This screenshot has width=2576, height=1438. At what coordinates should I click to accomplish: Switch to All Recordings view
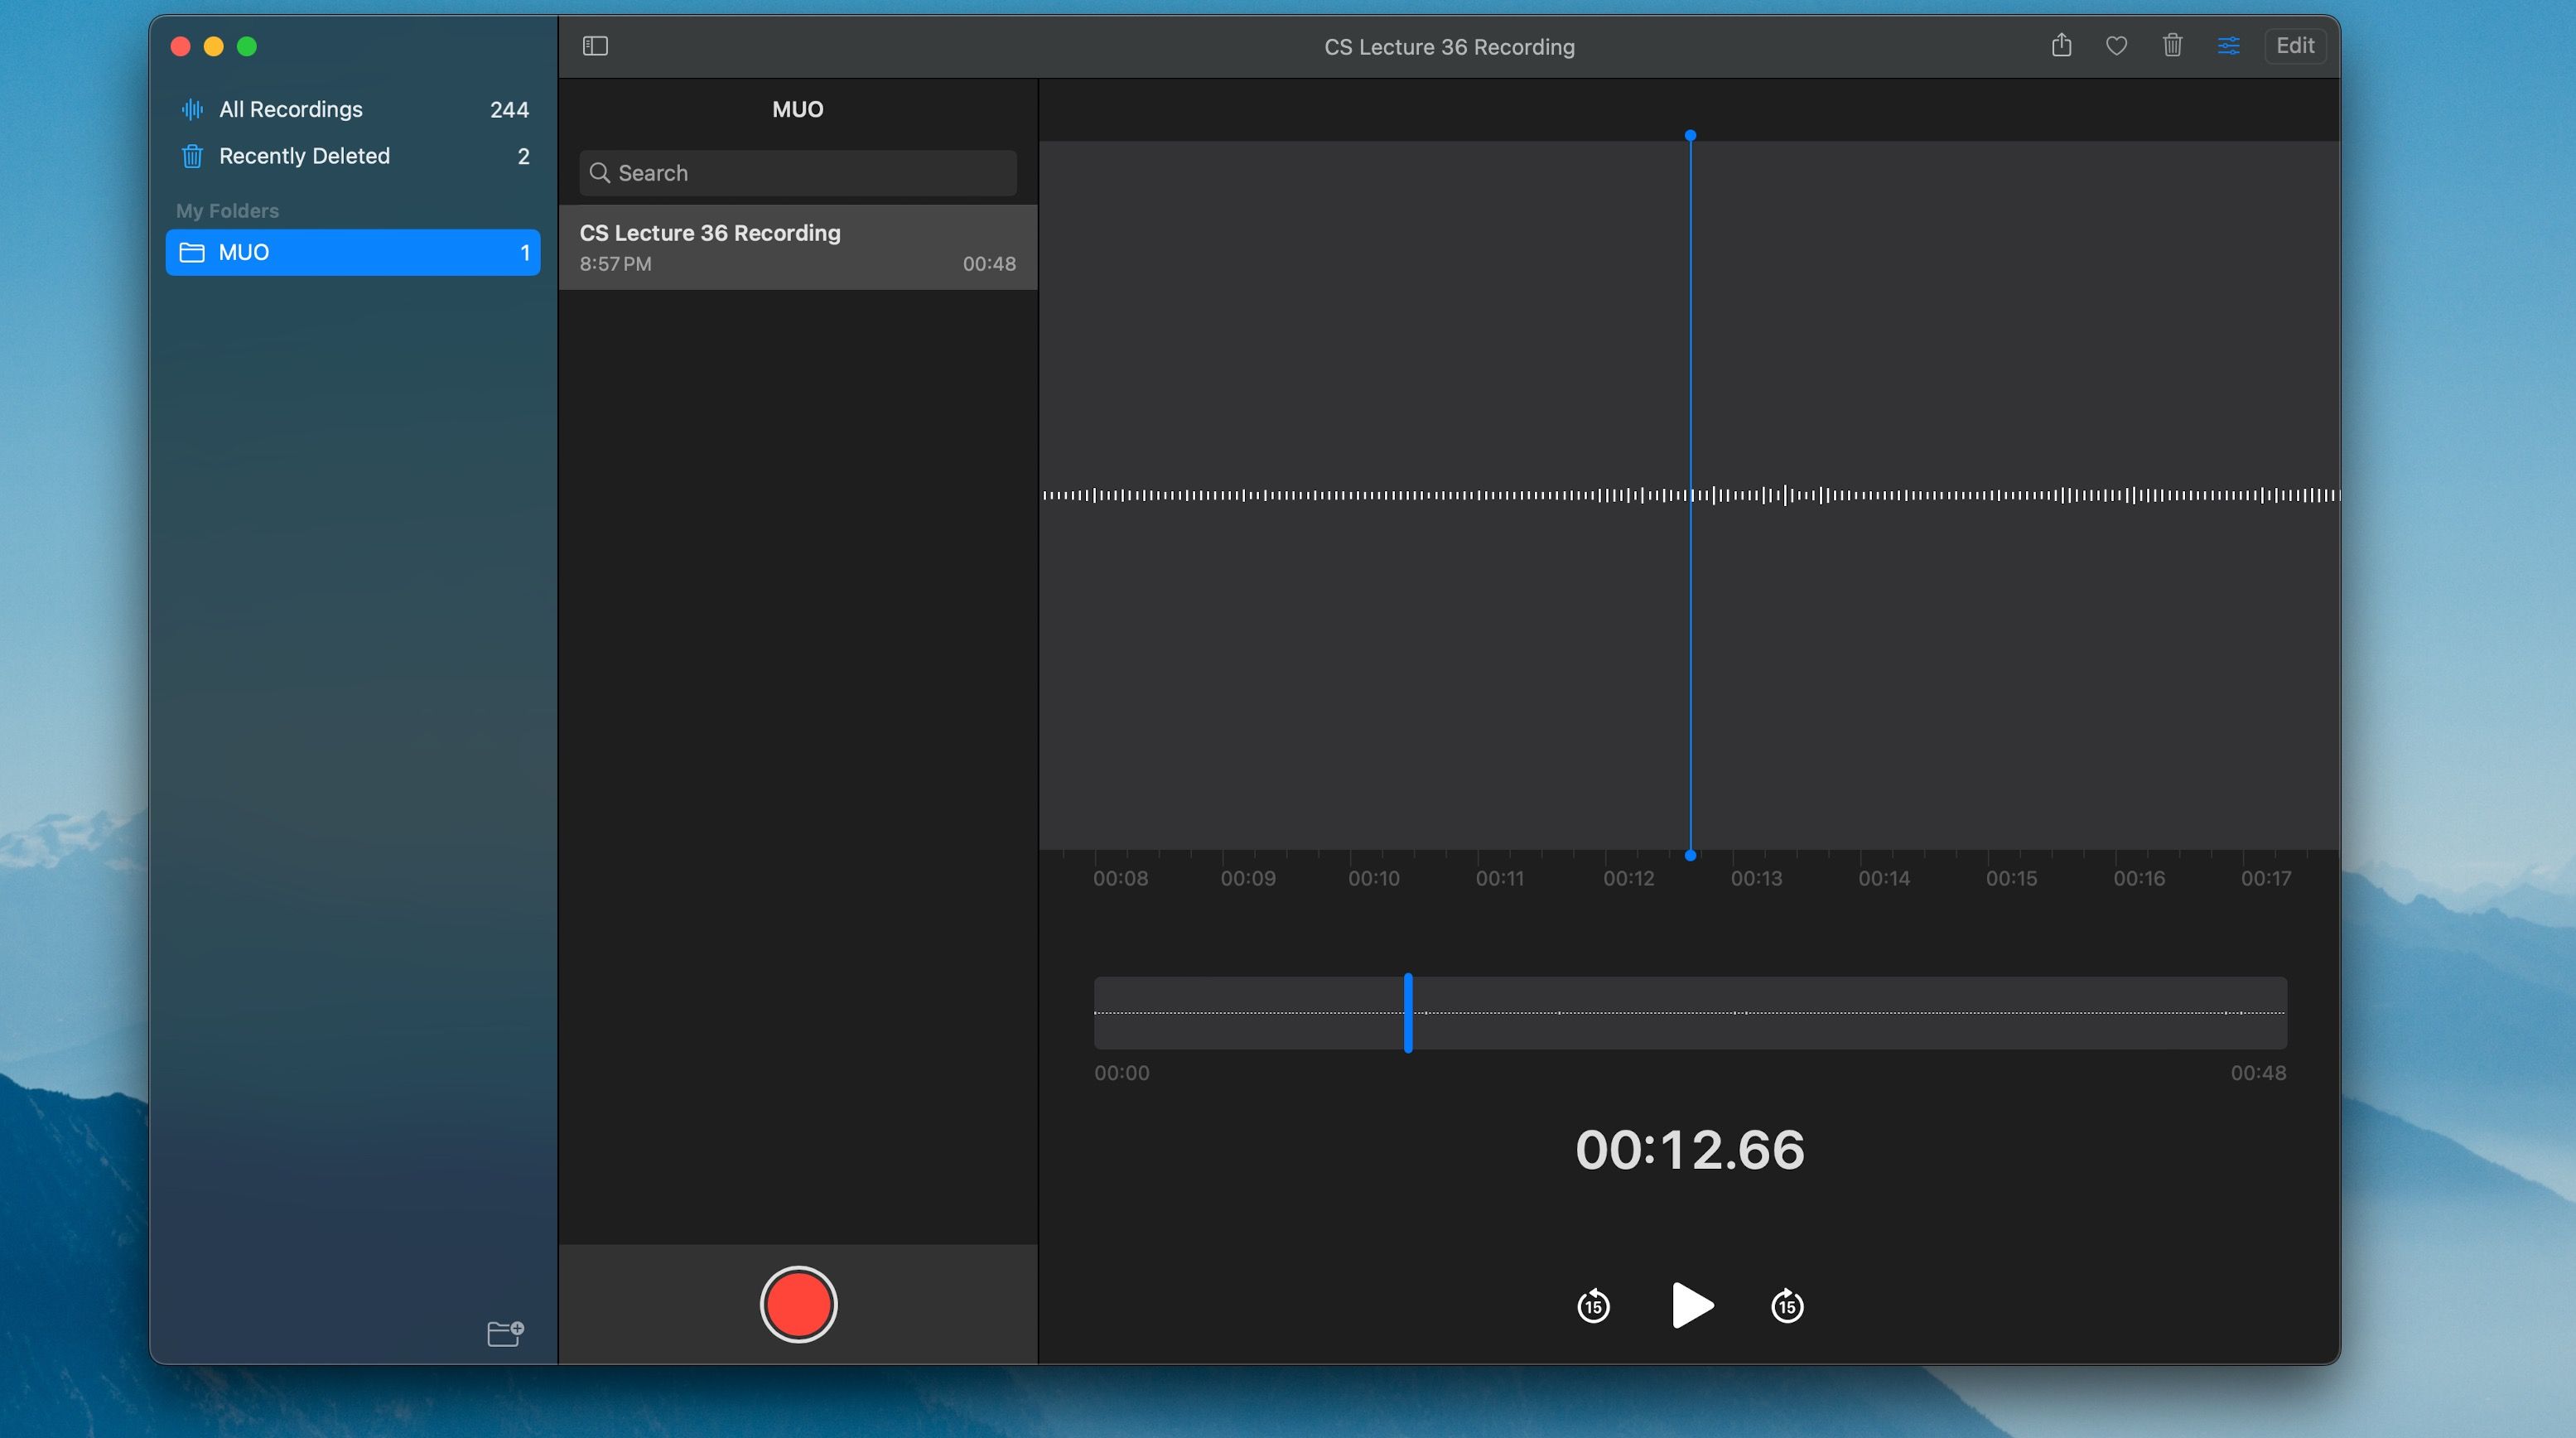[x=291, y=109]
